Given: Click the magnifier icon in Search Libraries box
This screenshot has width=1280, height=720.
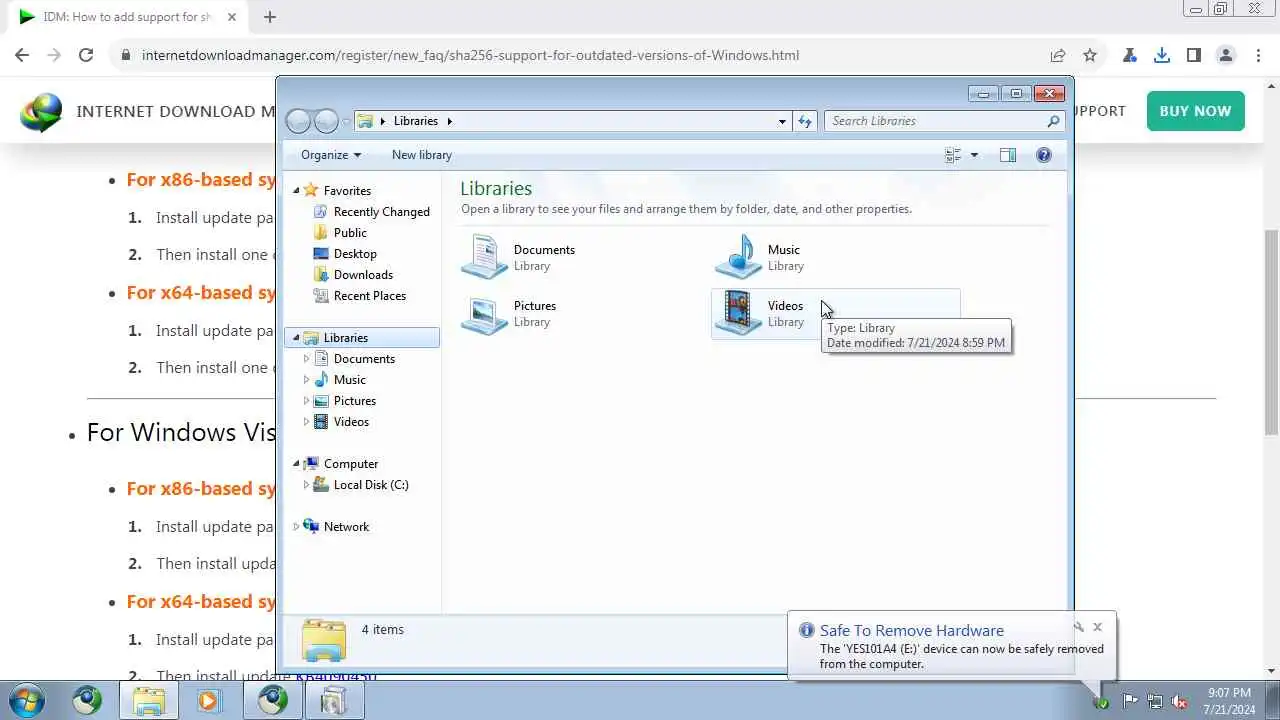Looking at the screenshot, I should (1053, 121).
